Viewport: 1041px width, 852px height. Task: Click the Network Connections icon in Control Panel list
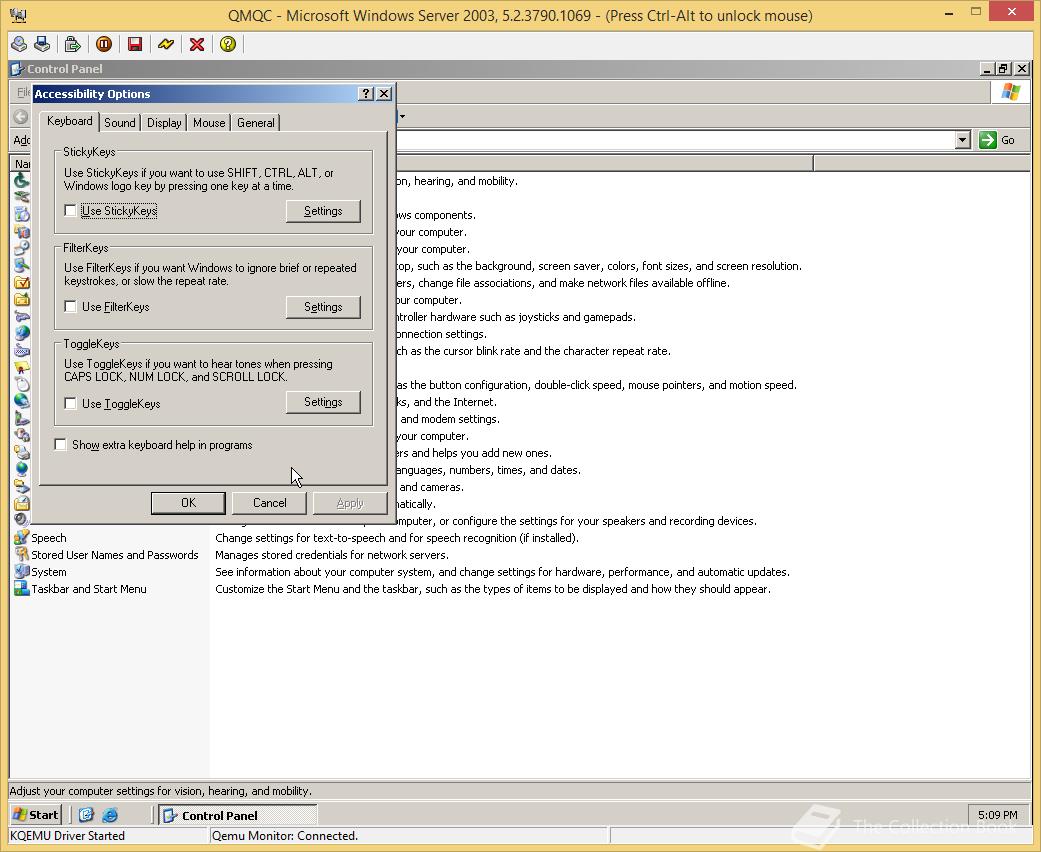click(x=22, y=402)
